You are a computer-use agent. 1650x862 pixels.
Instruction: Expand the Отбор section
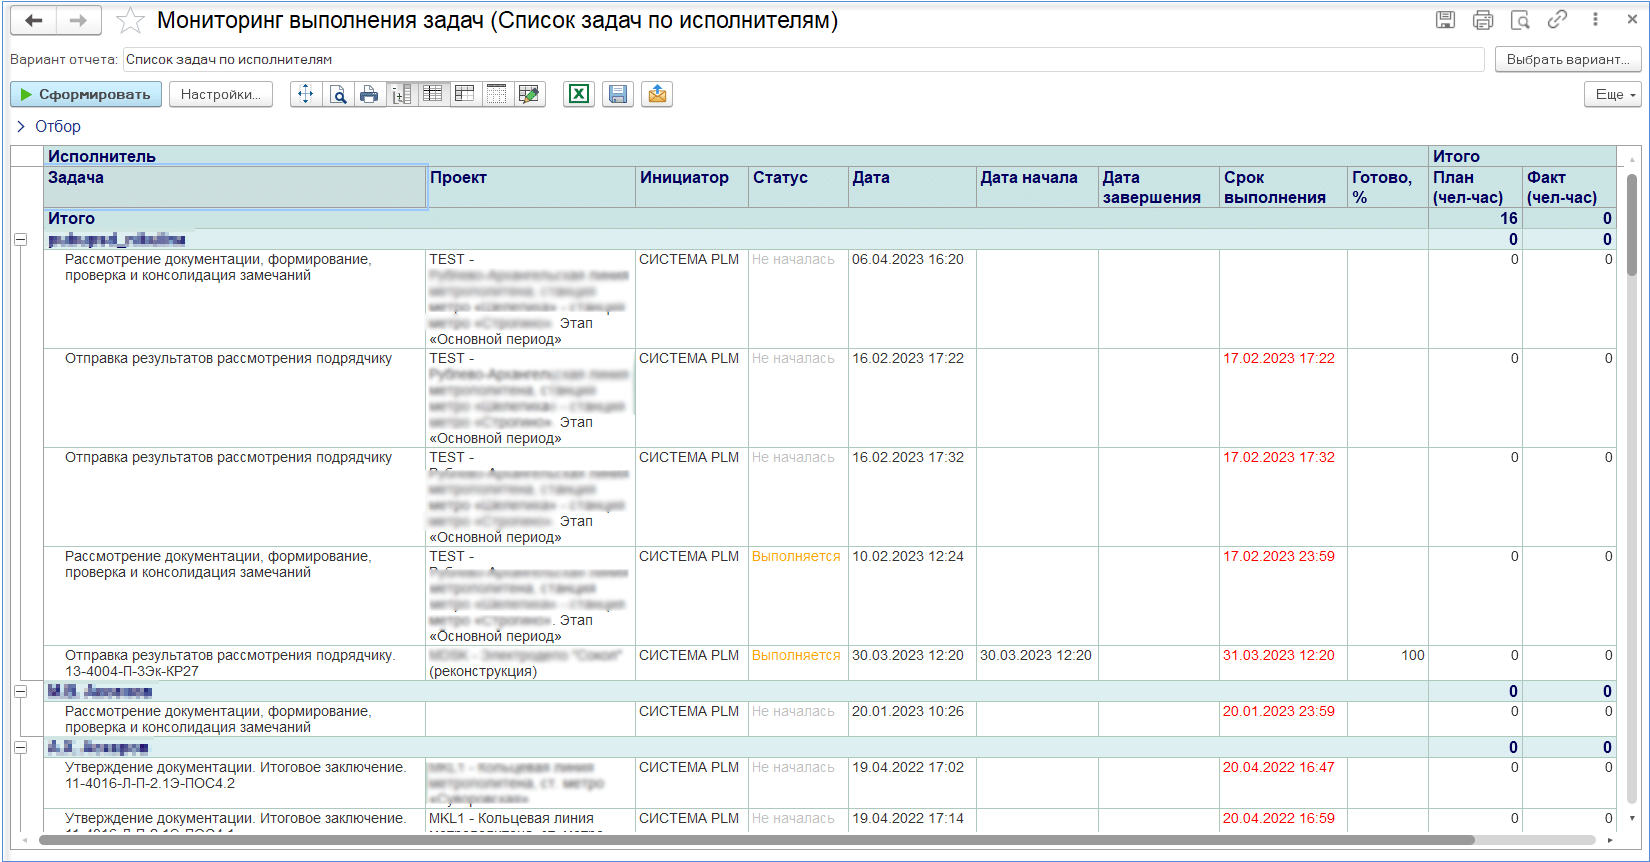click(48, 126)
